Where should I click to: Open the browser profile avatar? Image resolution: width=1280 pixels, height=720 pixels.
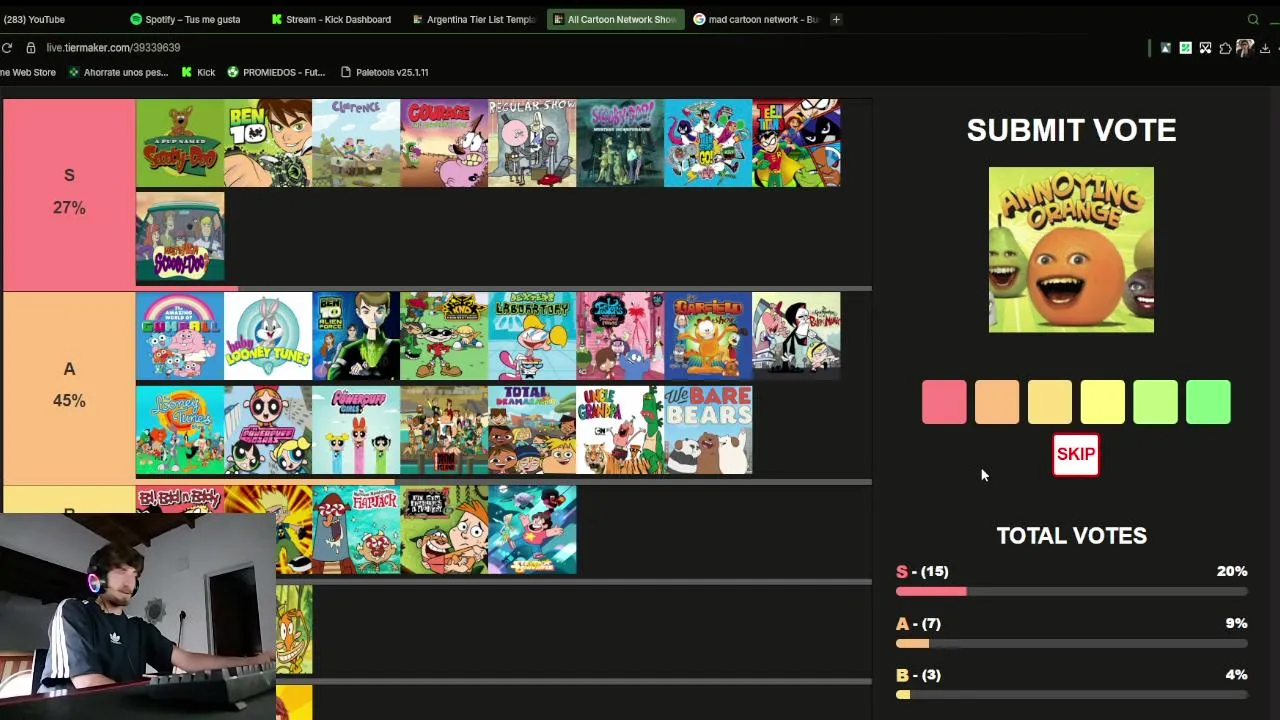(1245, 48)
